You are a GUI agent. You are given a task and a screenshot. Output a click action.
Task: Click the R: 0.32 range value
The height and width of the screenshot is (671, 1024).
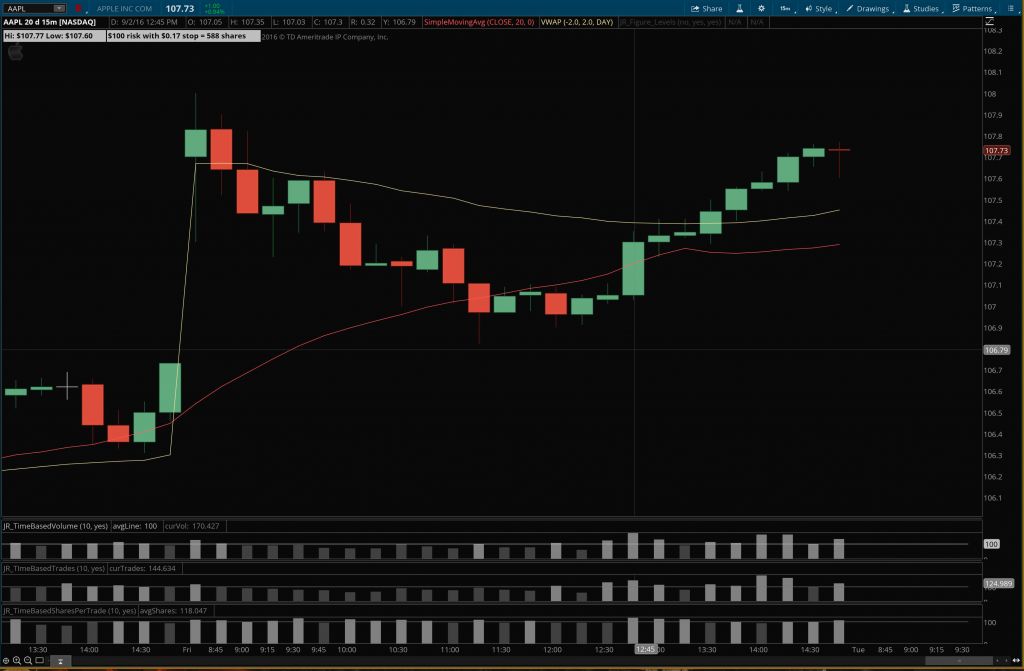363,22
